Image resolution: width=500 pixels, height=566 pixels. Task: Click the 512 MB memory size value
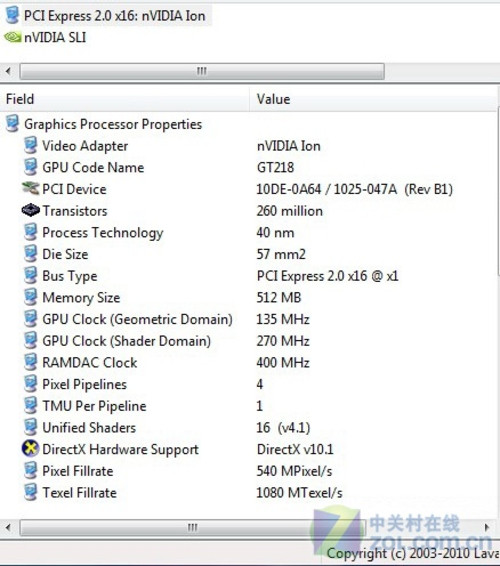[279, 297]
